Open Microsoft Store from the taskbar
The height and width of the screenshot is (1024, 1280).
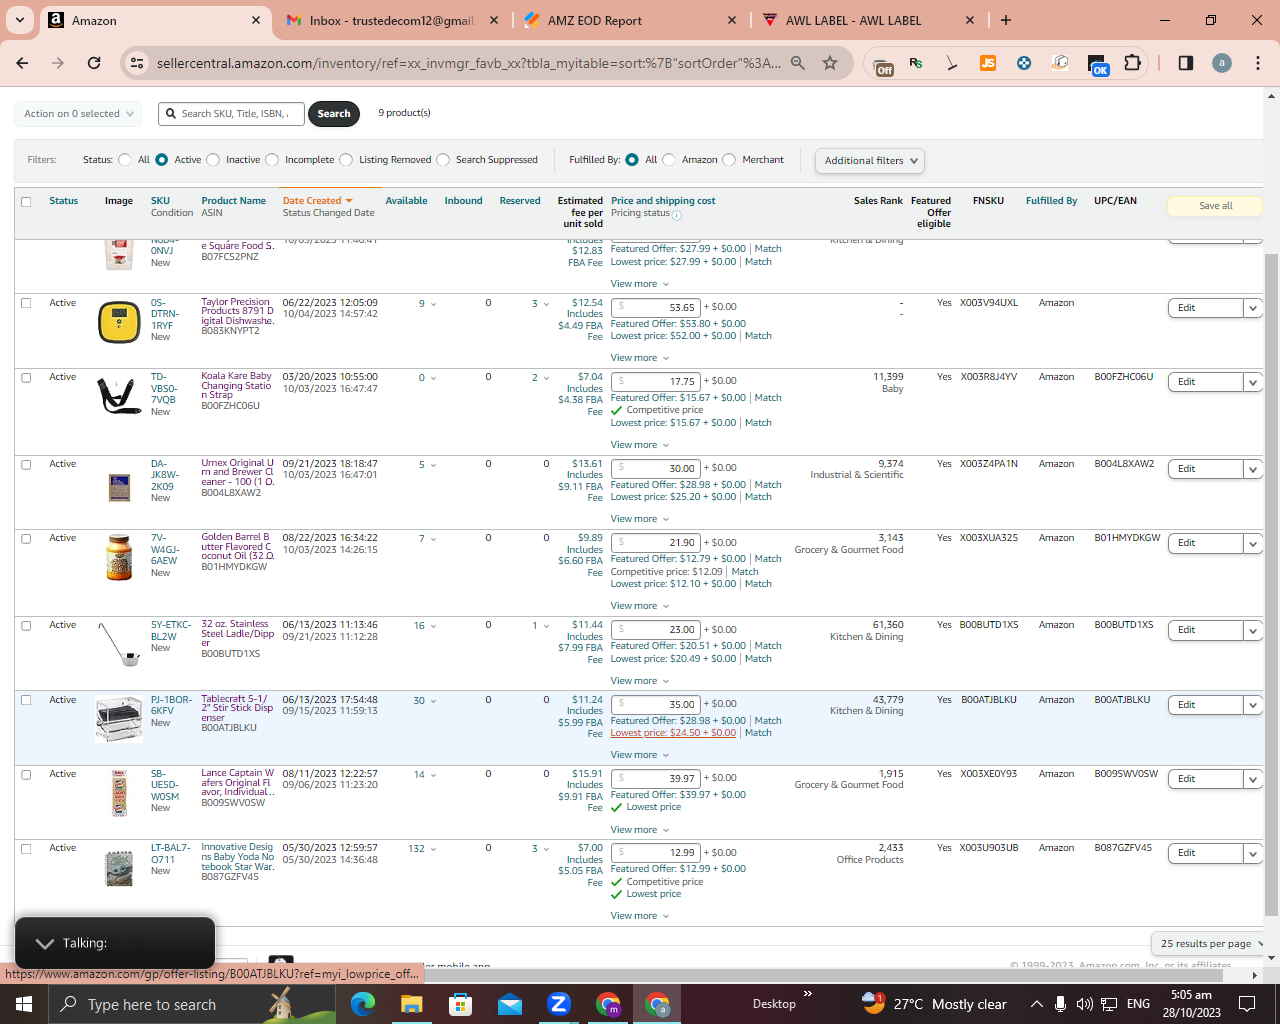(460, 1004)
